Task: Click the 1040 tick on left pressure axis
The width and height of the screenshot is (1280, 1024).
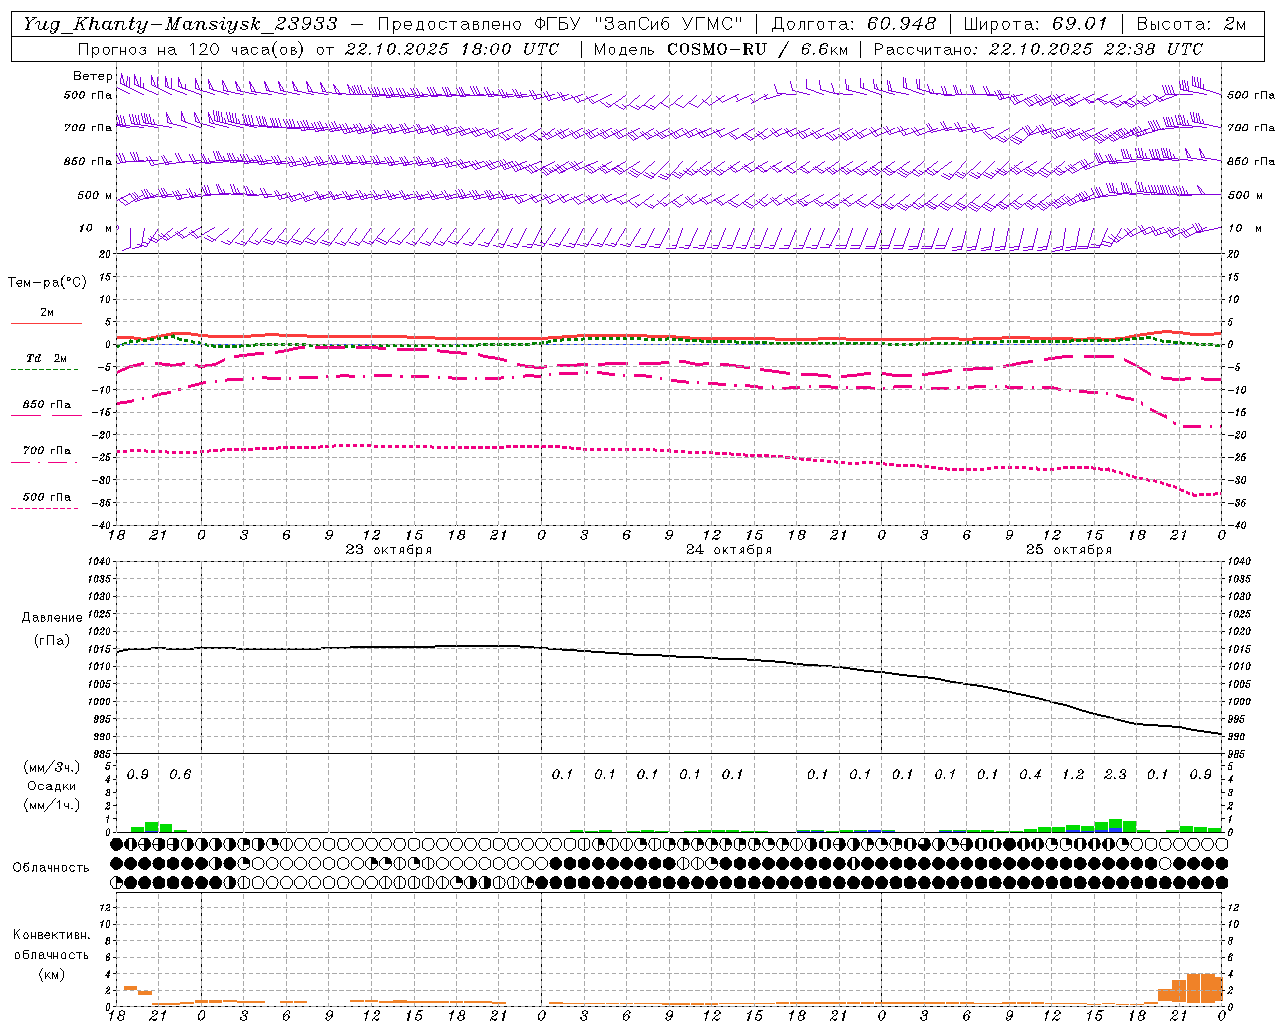Action: [101, 561]
